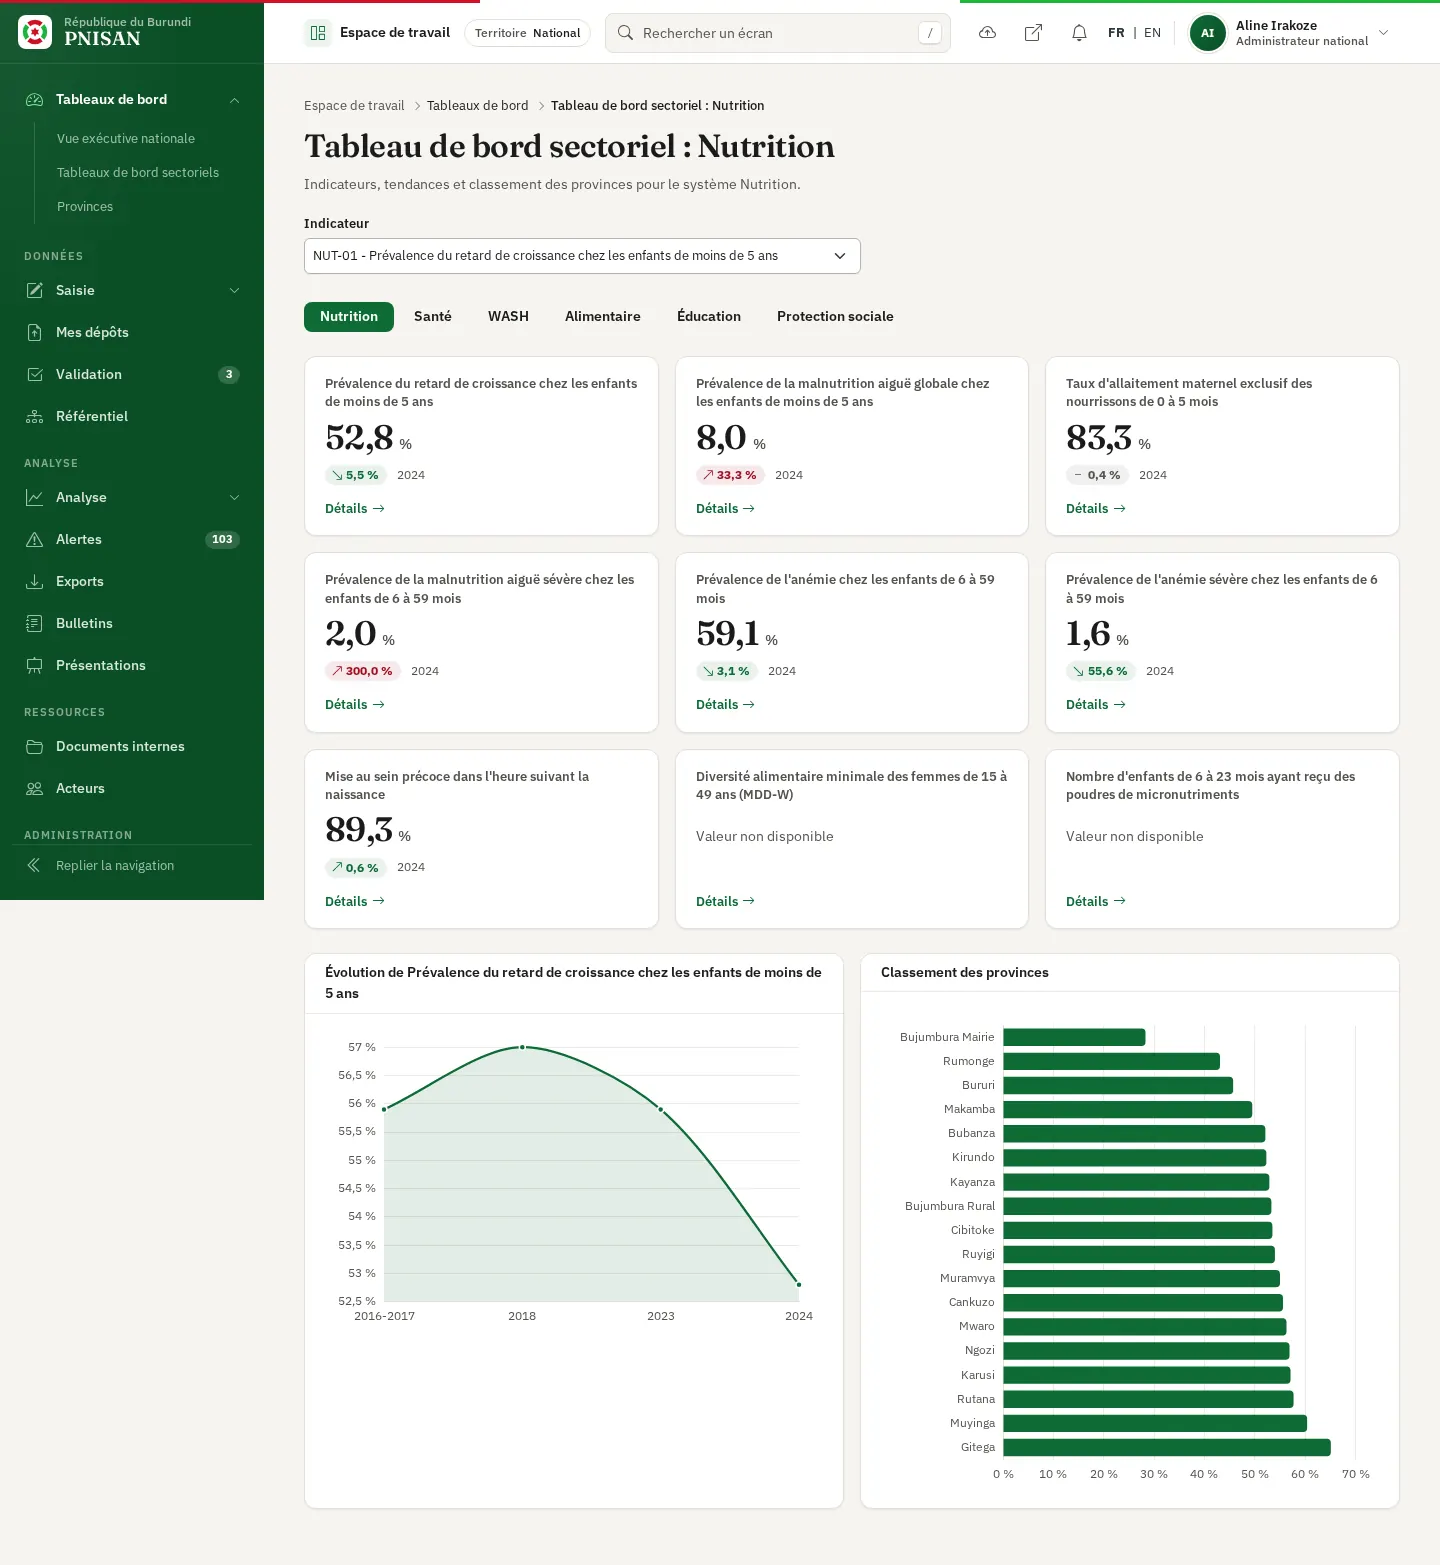Click the Validation sidebar icon
The width and height of the screenshot is (1440, 1565).
point(35,374)
